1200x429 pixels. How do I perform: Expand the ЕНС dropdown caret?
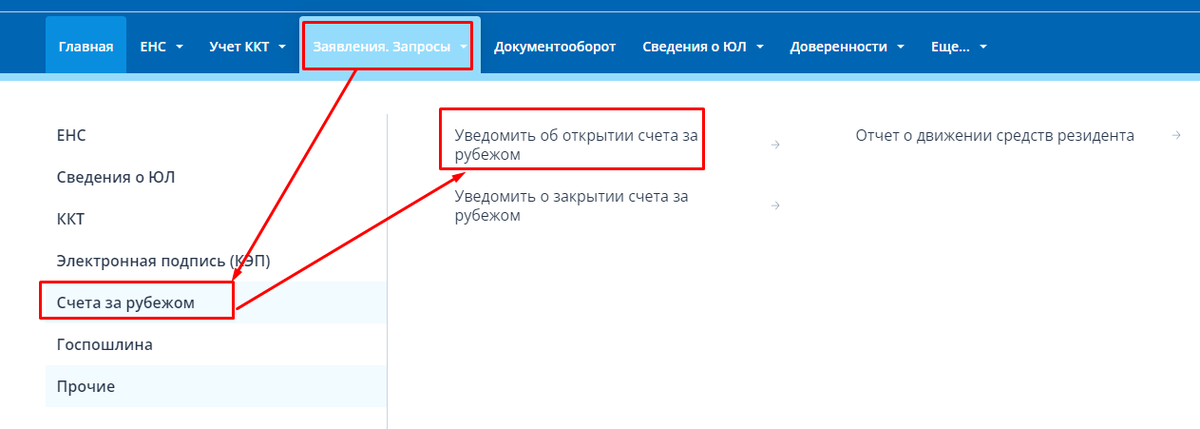pyautogui.click(x=179, y=47)
